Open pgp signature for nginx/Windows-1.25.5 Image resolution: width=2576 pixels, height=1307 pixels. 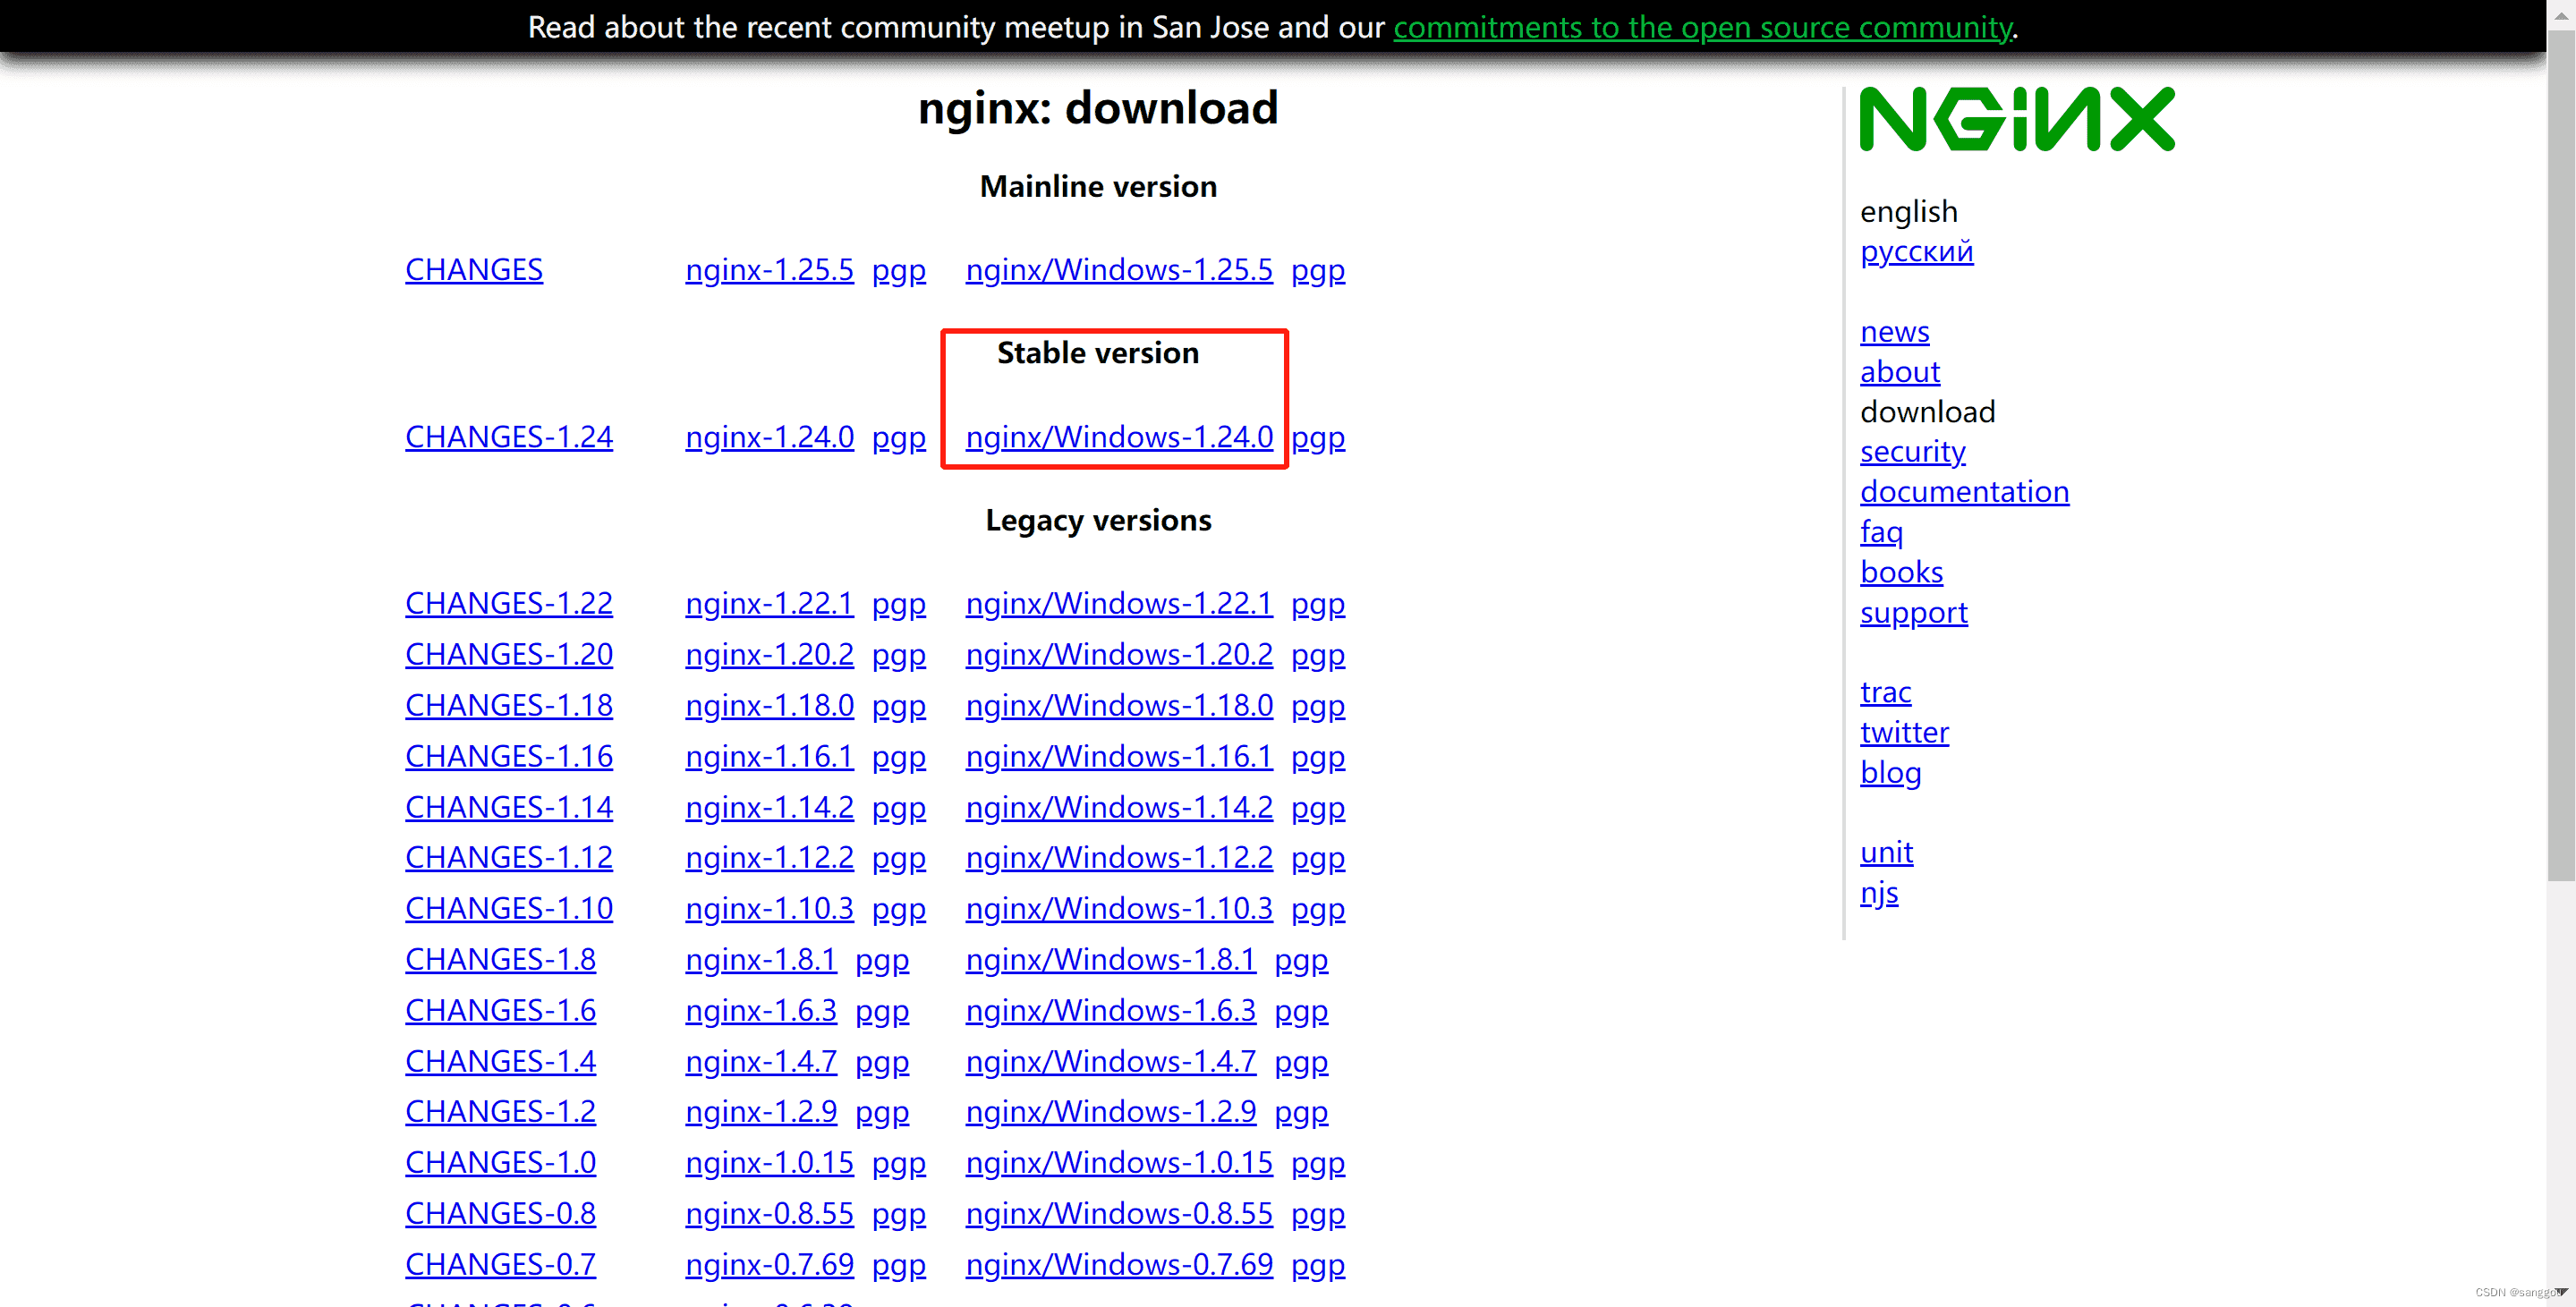[x=1318, y=270]
